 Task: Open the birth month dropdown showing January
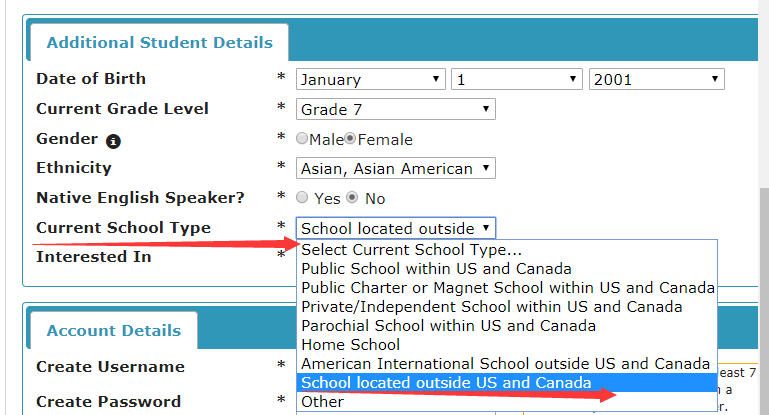(x=371, y=79)
